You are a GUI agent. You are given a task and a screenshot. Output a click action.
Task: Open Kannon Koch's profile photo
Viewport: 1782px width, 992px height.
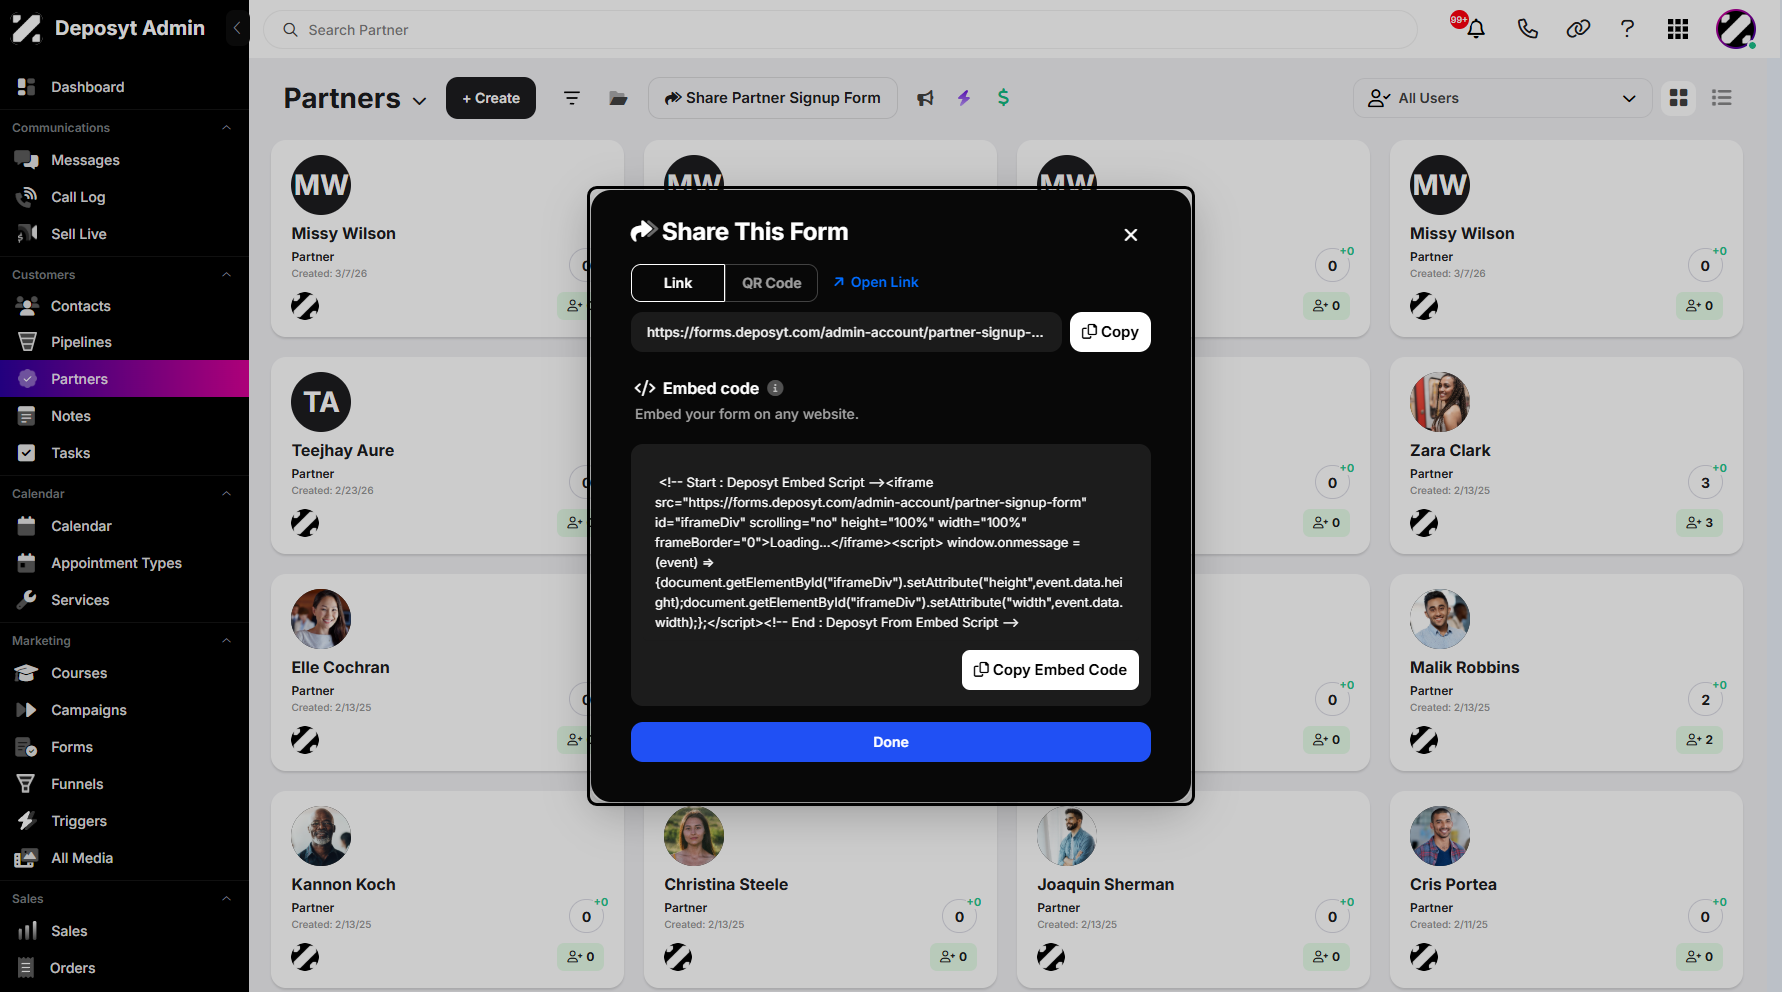(321, 836)
